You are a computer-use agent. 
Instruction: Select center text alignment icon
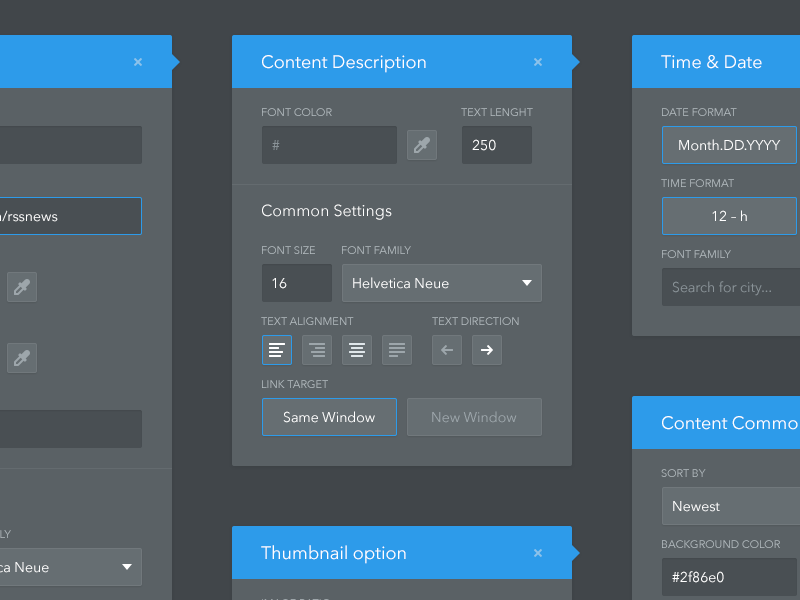(x=357, y=350)
